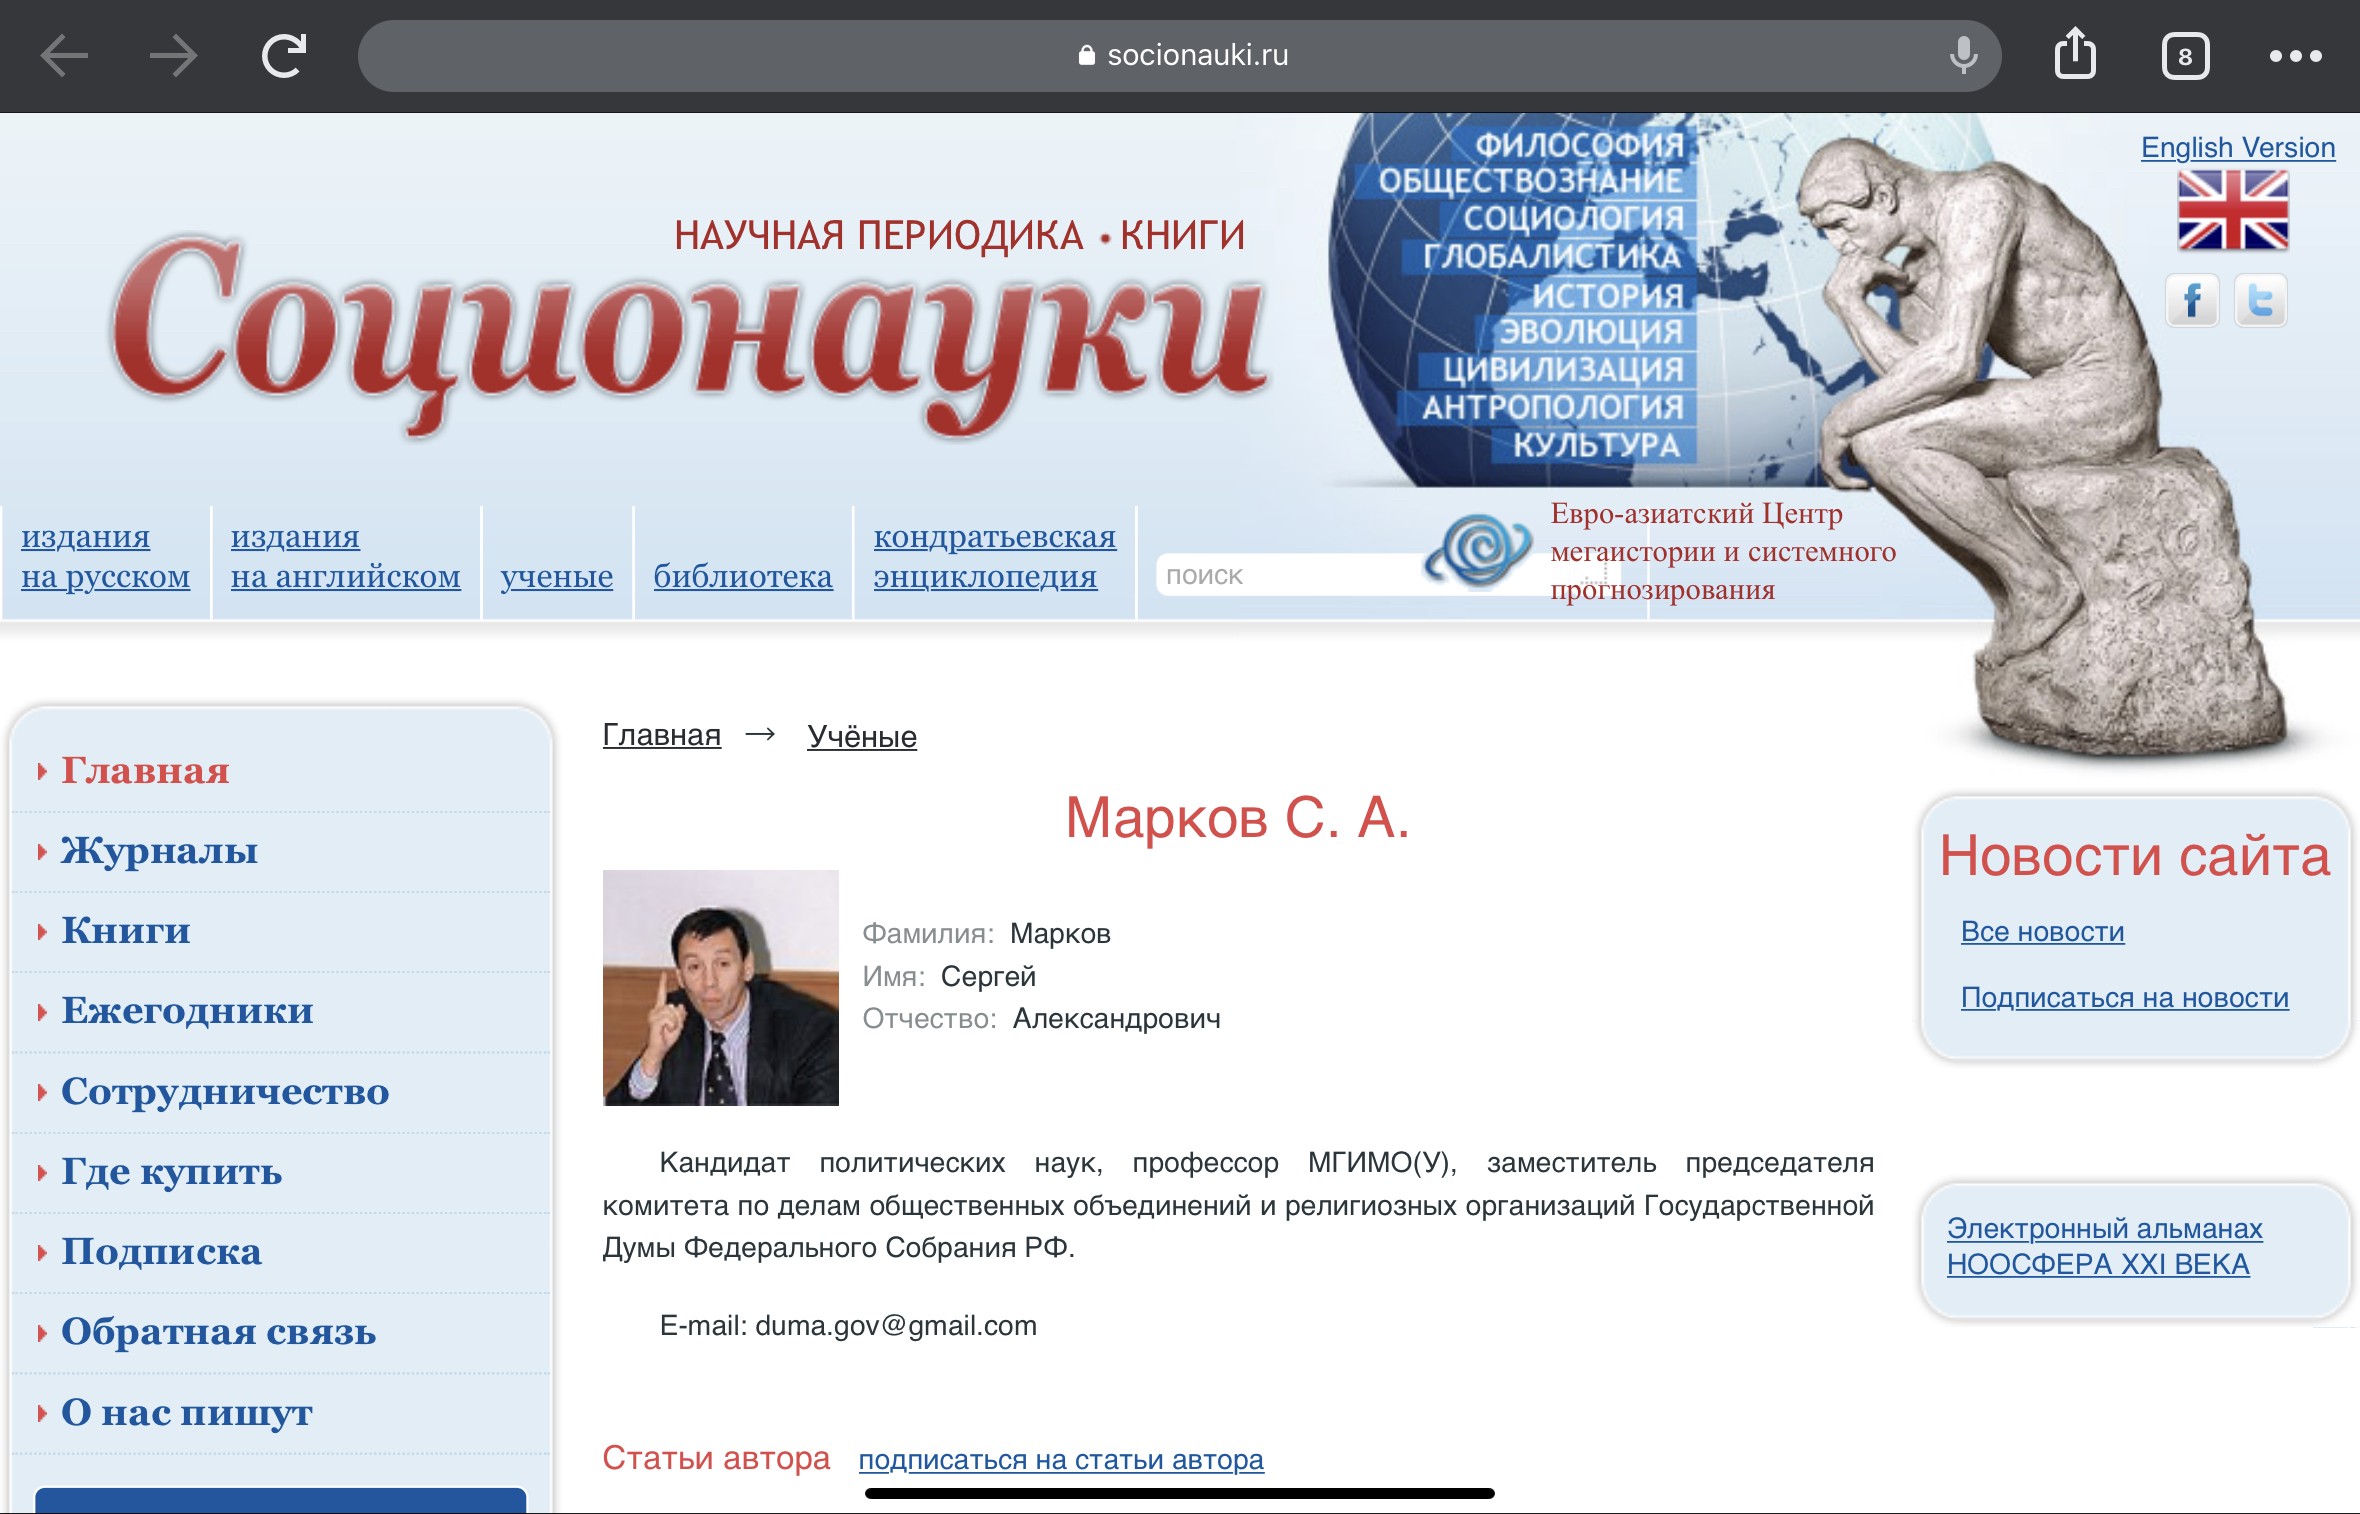
Task: Click Подписаться на новости link
Action: point(2124,997)
